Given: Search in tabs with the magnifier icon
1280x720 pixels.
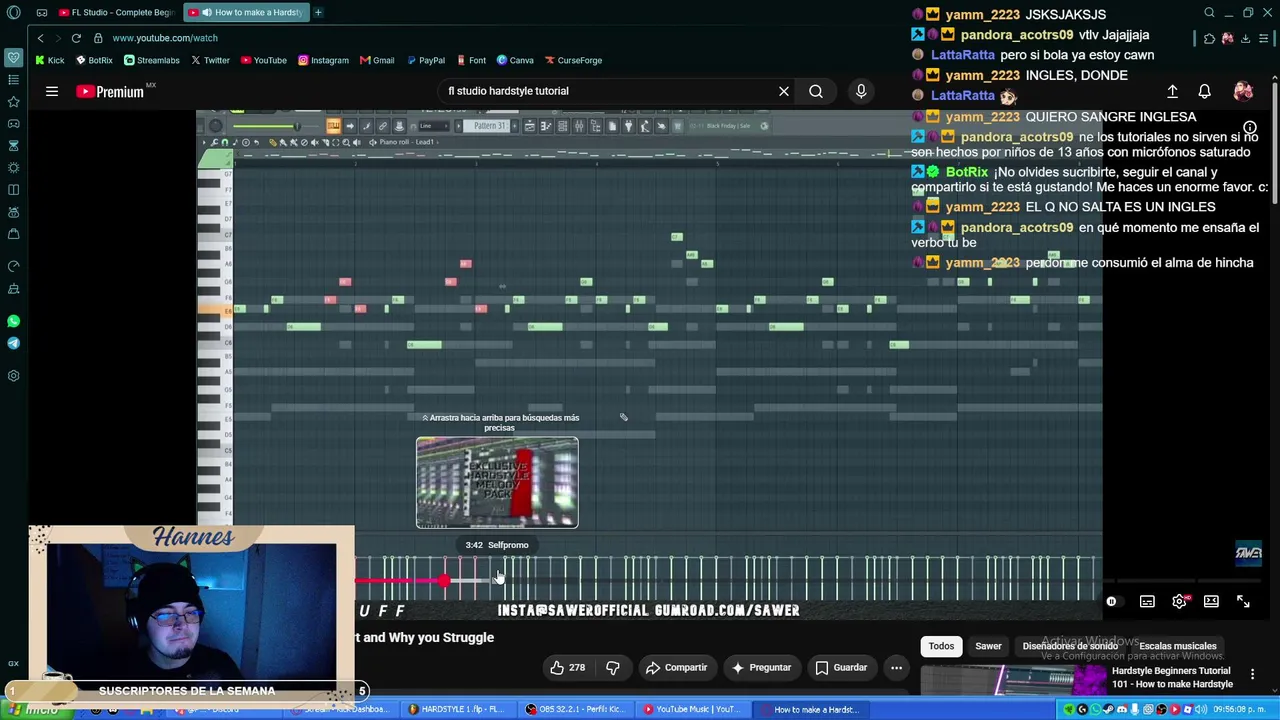Looking at the screenshot, I should click(1209, 13).
